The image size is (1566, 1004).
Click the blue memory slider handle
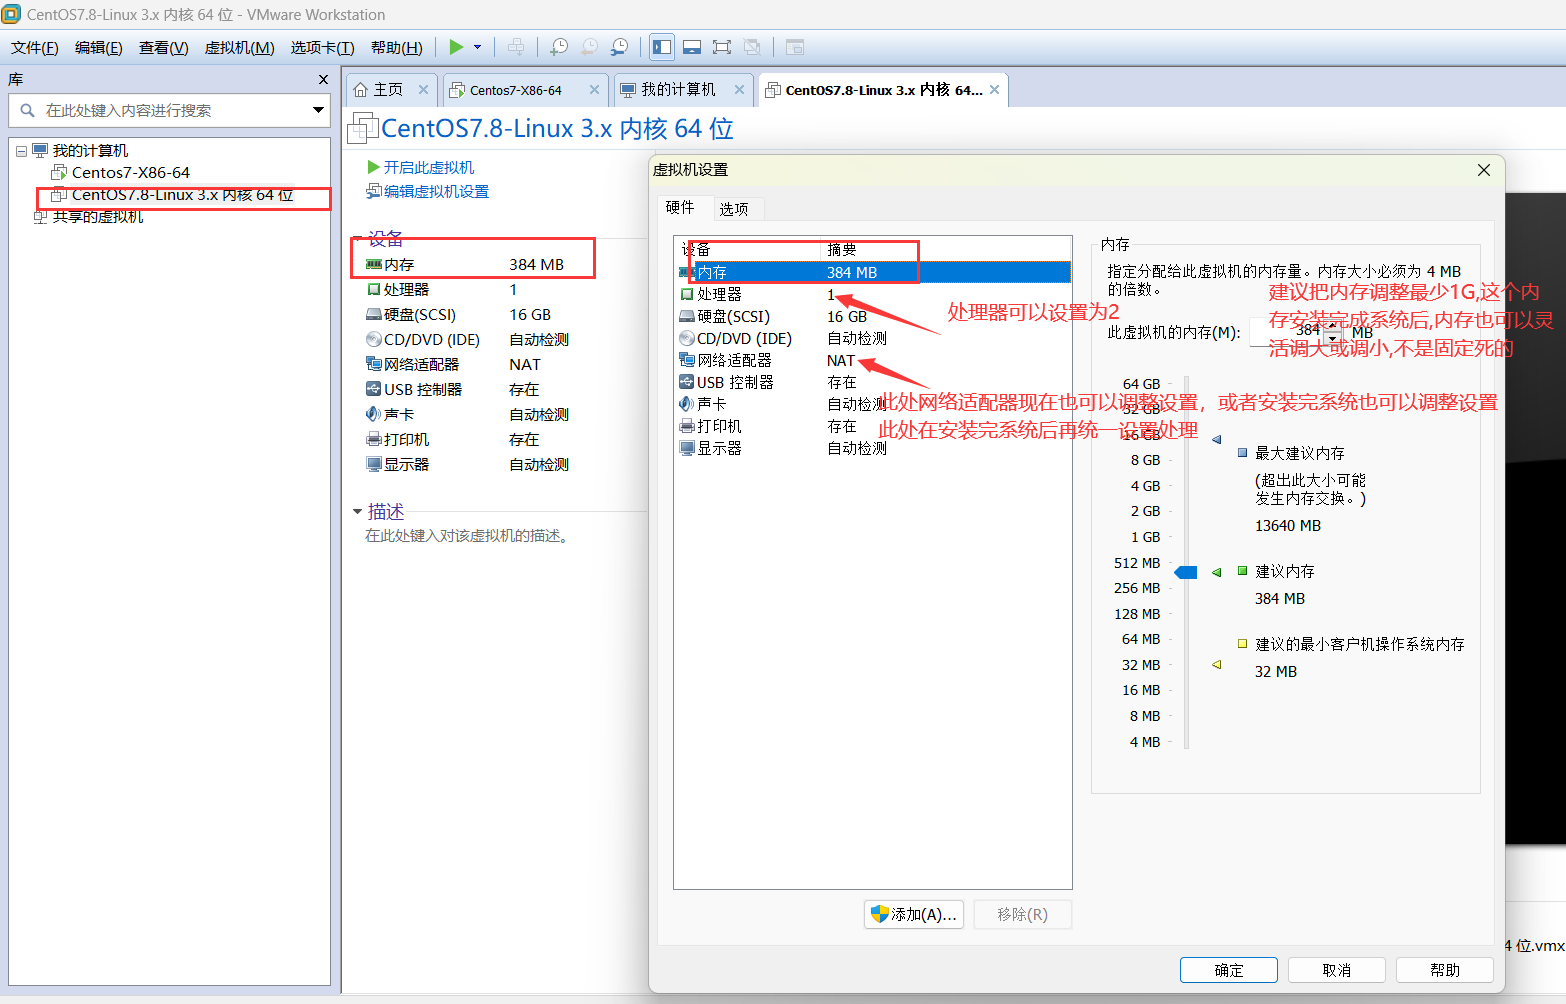[x=1186, y=572]
